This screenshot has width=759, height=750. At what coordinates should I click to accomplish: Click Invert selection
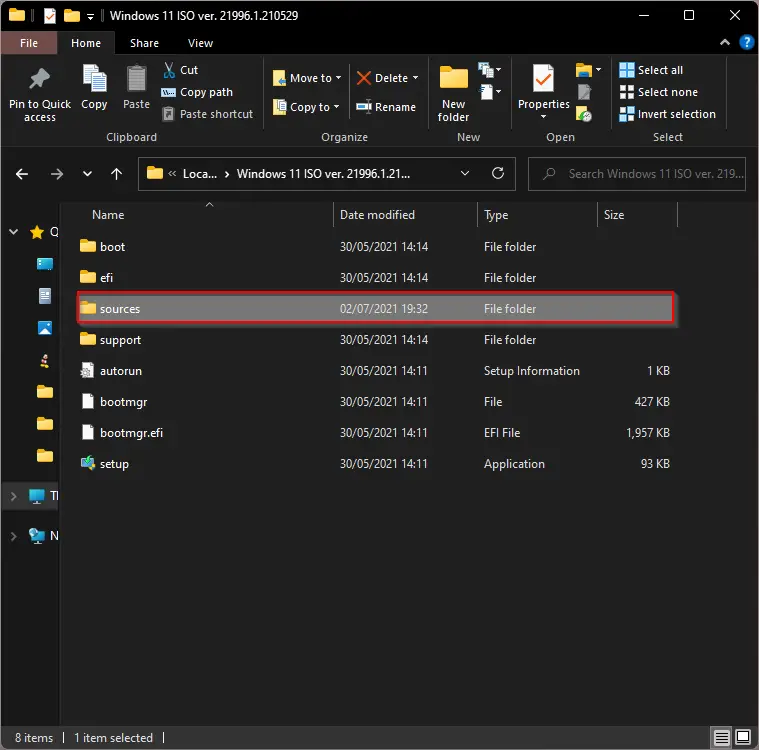tap(668, 114)
